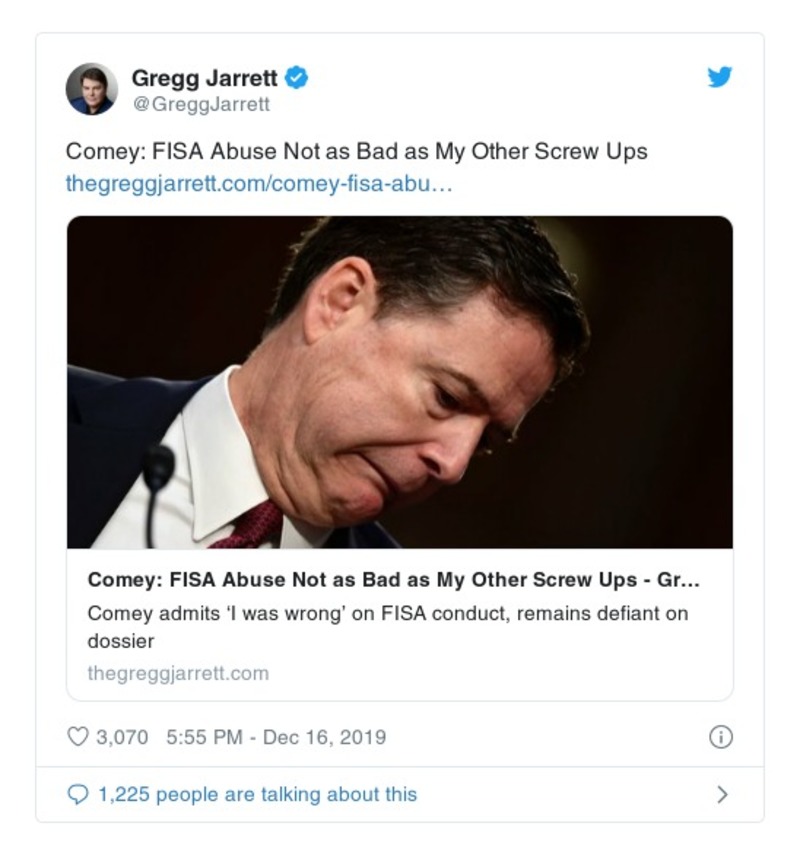Open the thegreggjarrett.com/comey-fisa-abu… link
Viewport: 800px width, 858px height.
[x=259, y=184]
